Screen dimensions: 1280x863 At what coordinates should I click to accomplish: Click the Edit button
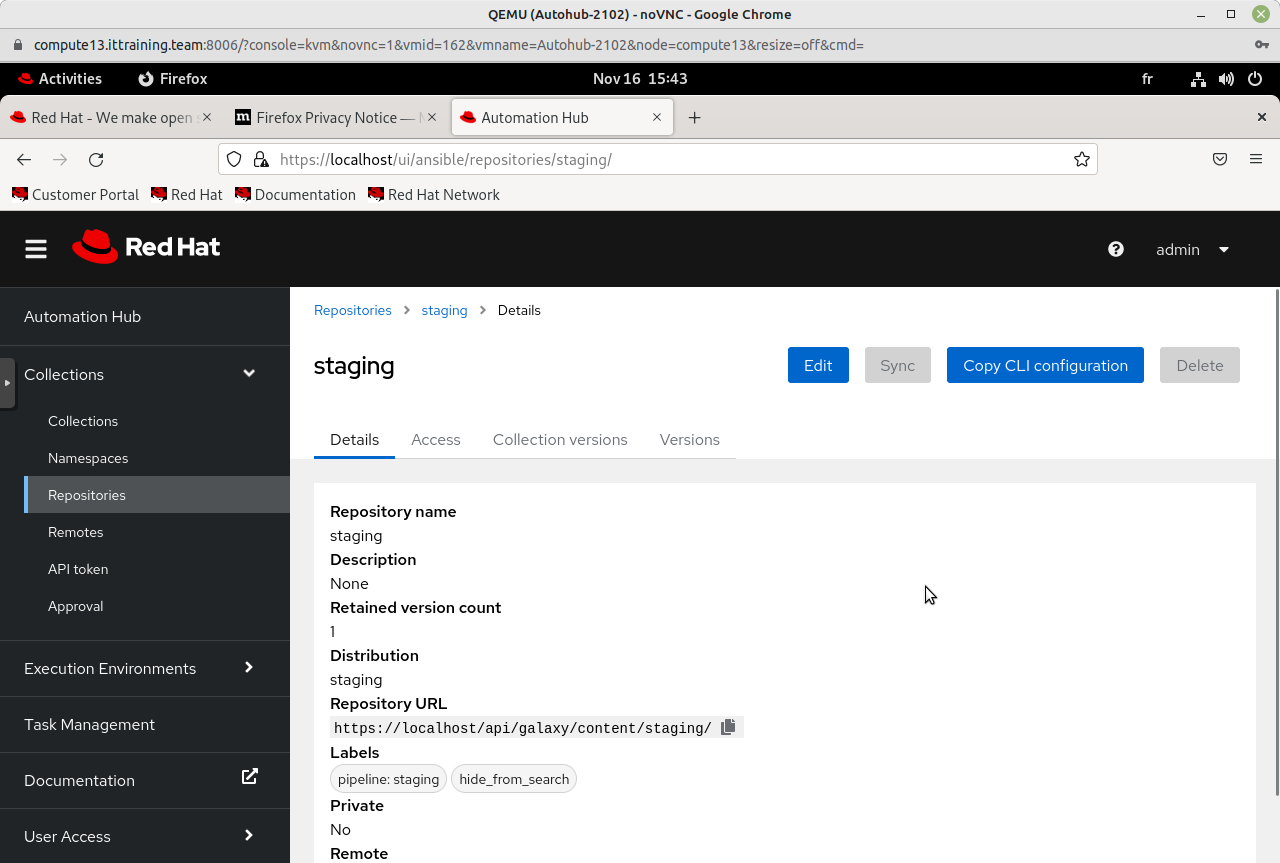(x=818, y=365)
